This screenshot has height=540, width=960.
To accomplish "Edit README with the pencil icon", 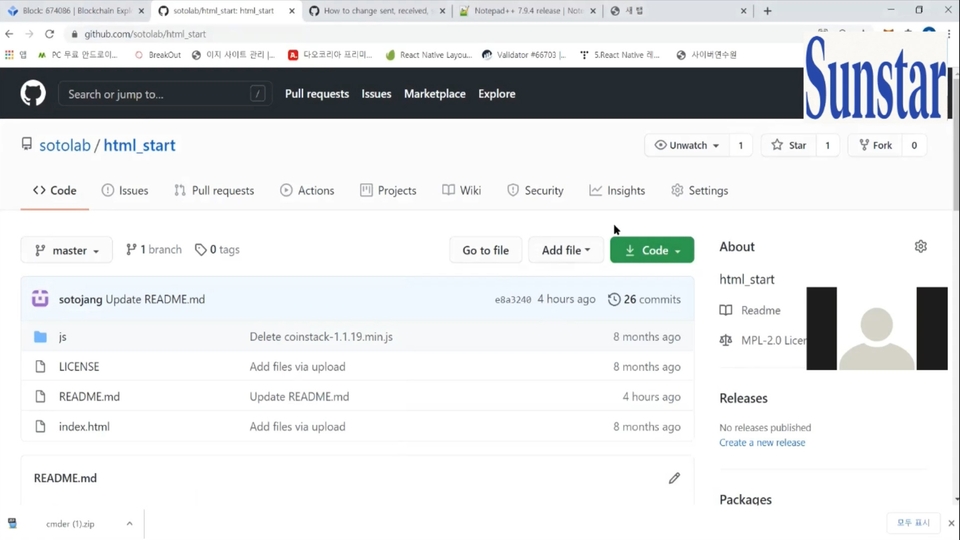I will pyautogui.click(x=674, y=478).
